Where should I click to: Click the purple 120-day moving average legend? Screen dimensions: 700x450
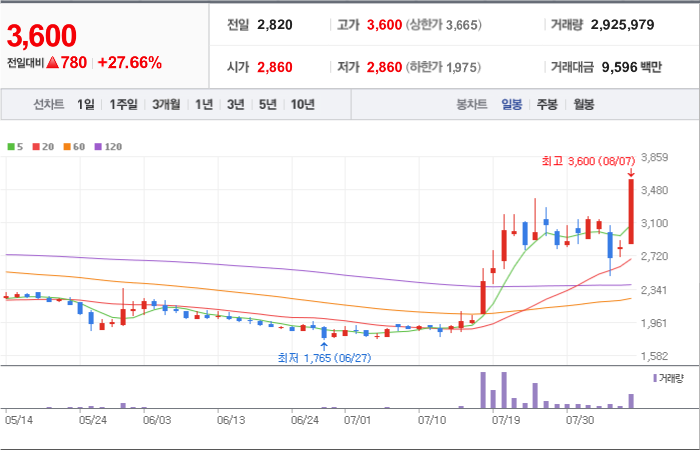coord(108,147)
